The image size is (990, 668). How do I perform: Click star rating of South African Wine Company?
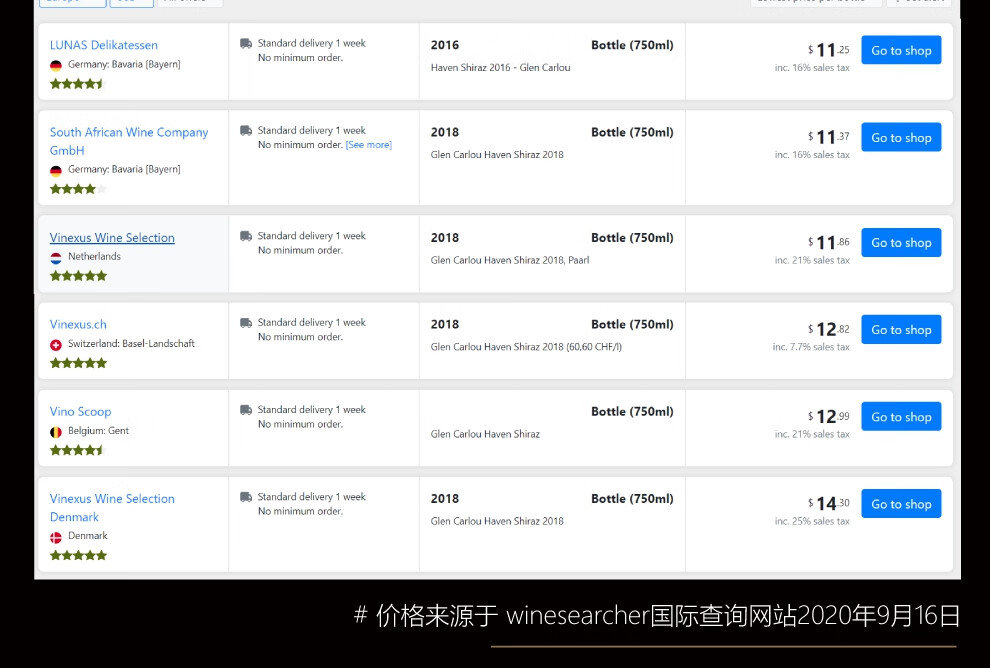(x=78, y=188)
